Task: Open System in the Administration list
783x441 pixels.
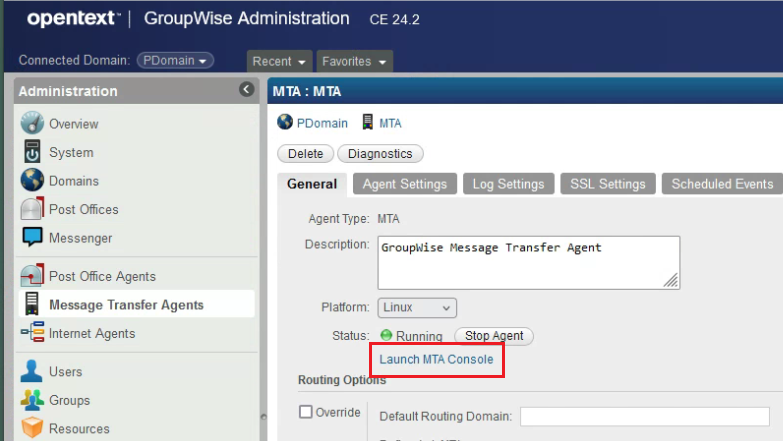Action: (x=71, y=152)
